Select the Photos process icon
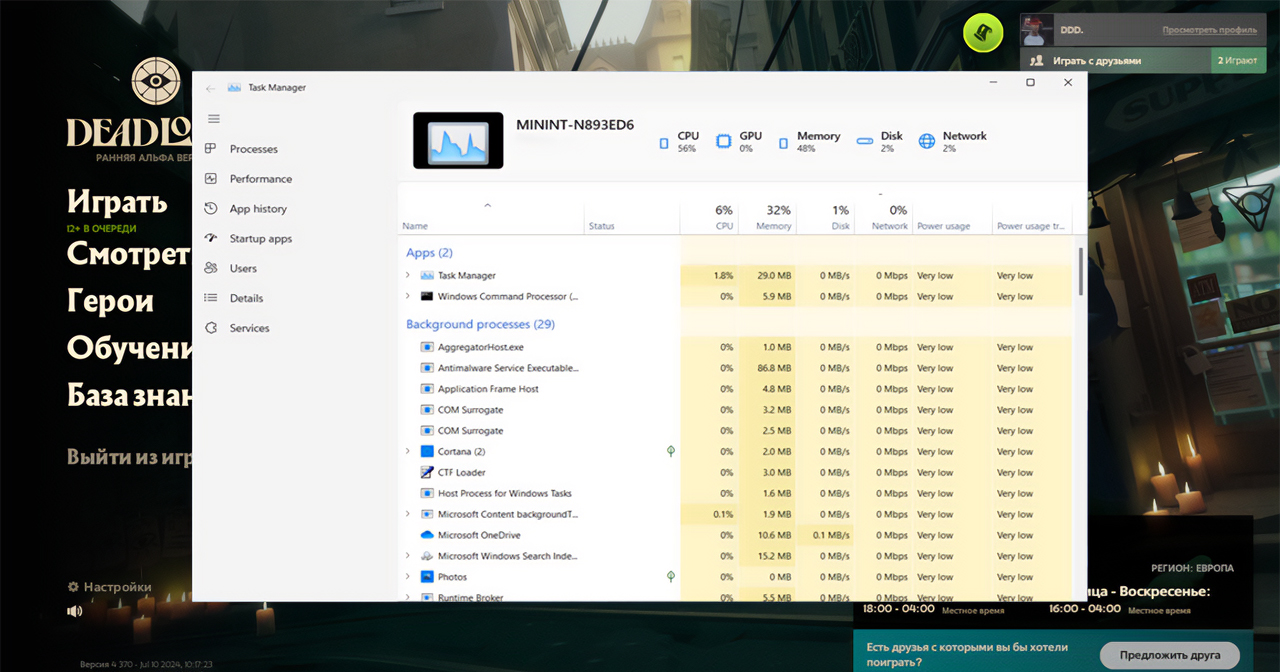Screen dimensions: 1280x672 [427, 577]
